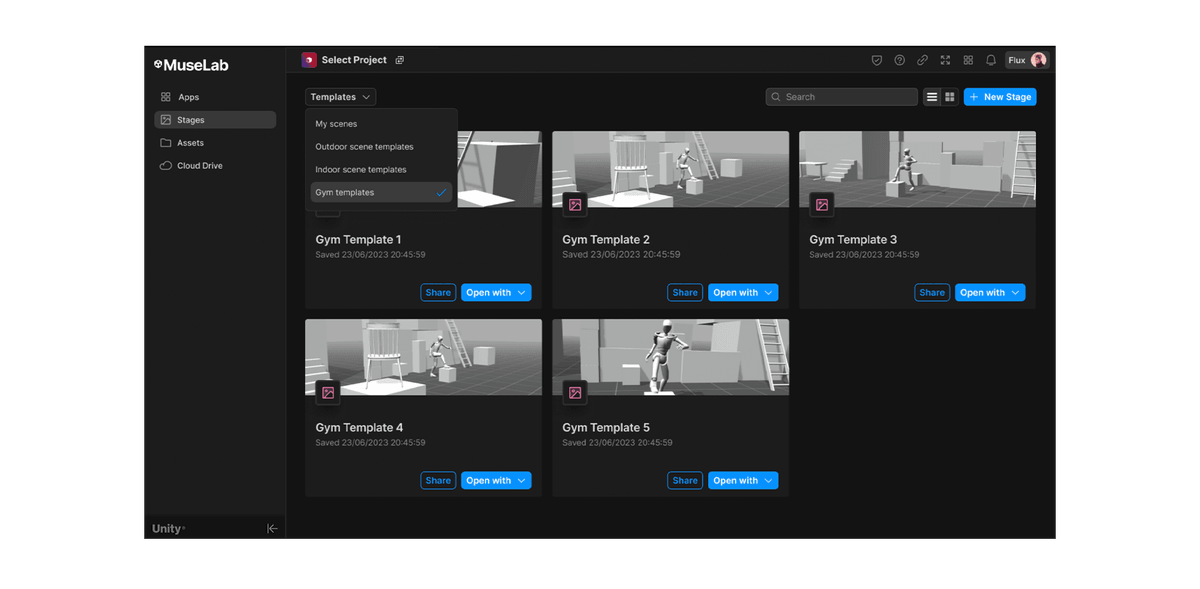The image size is (1200, 589).
Task: Share Gym Template 4
Action: [438, 481]
